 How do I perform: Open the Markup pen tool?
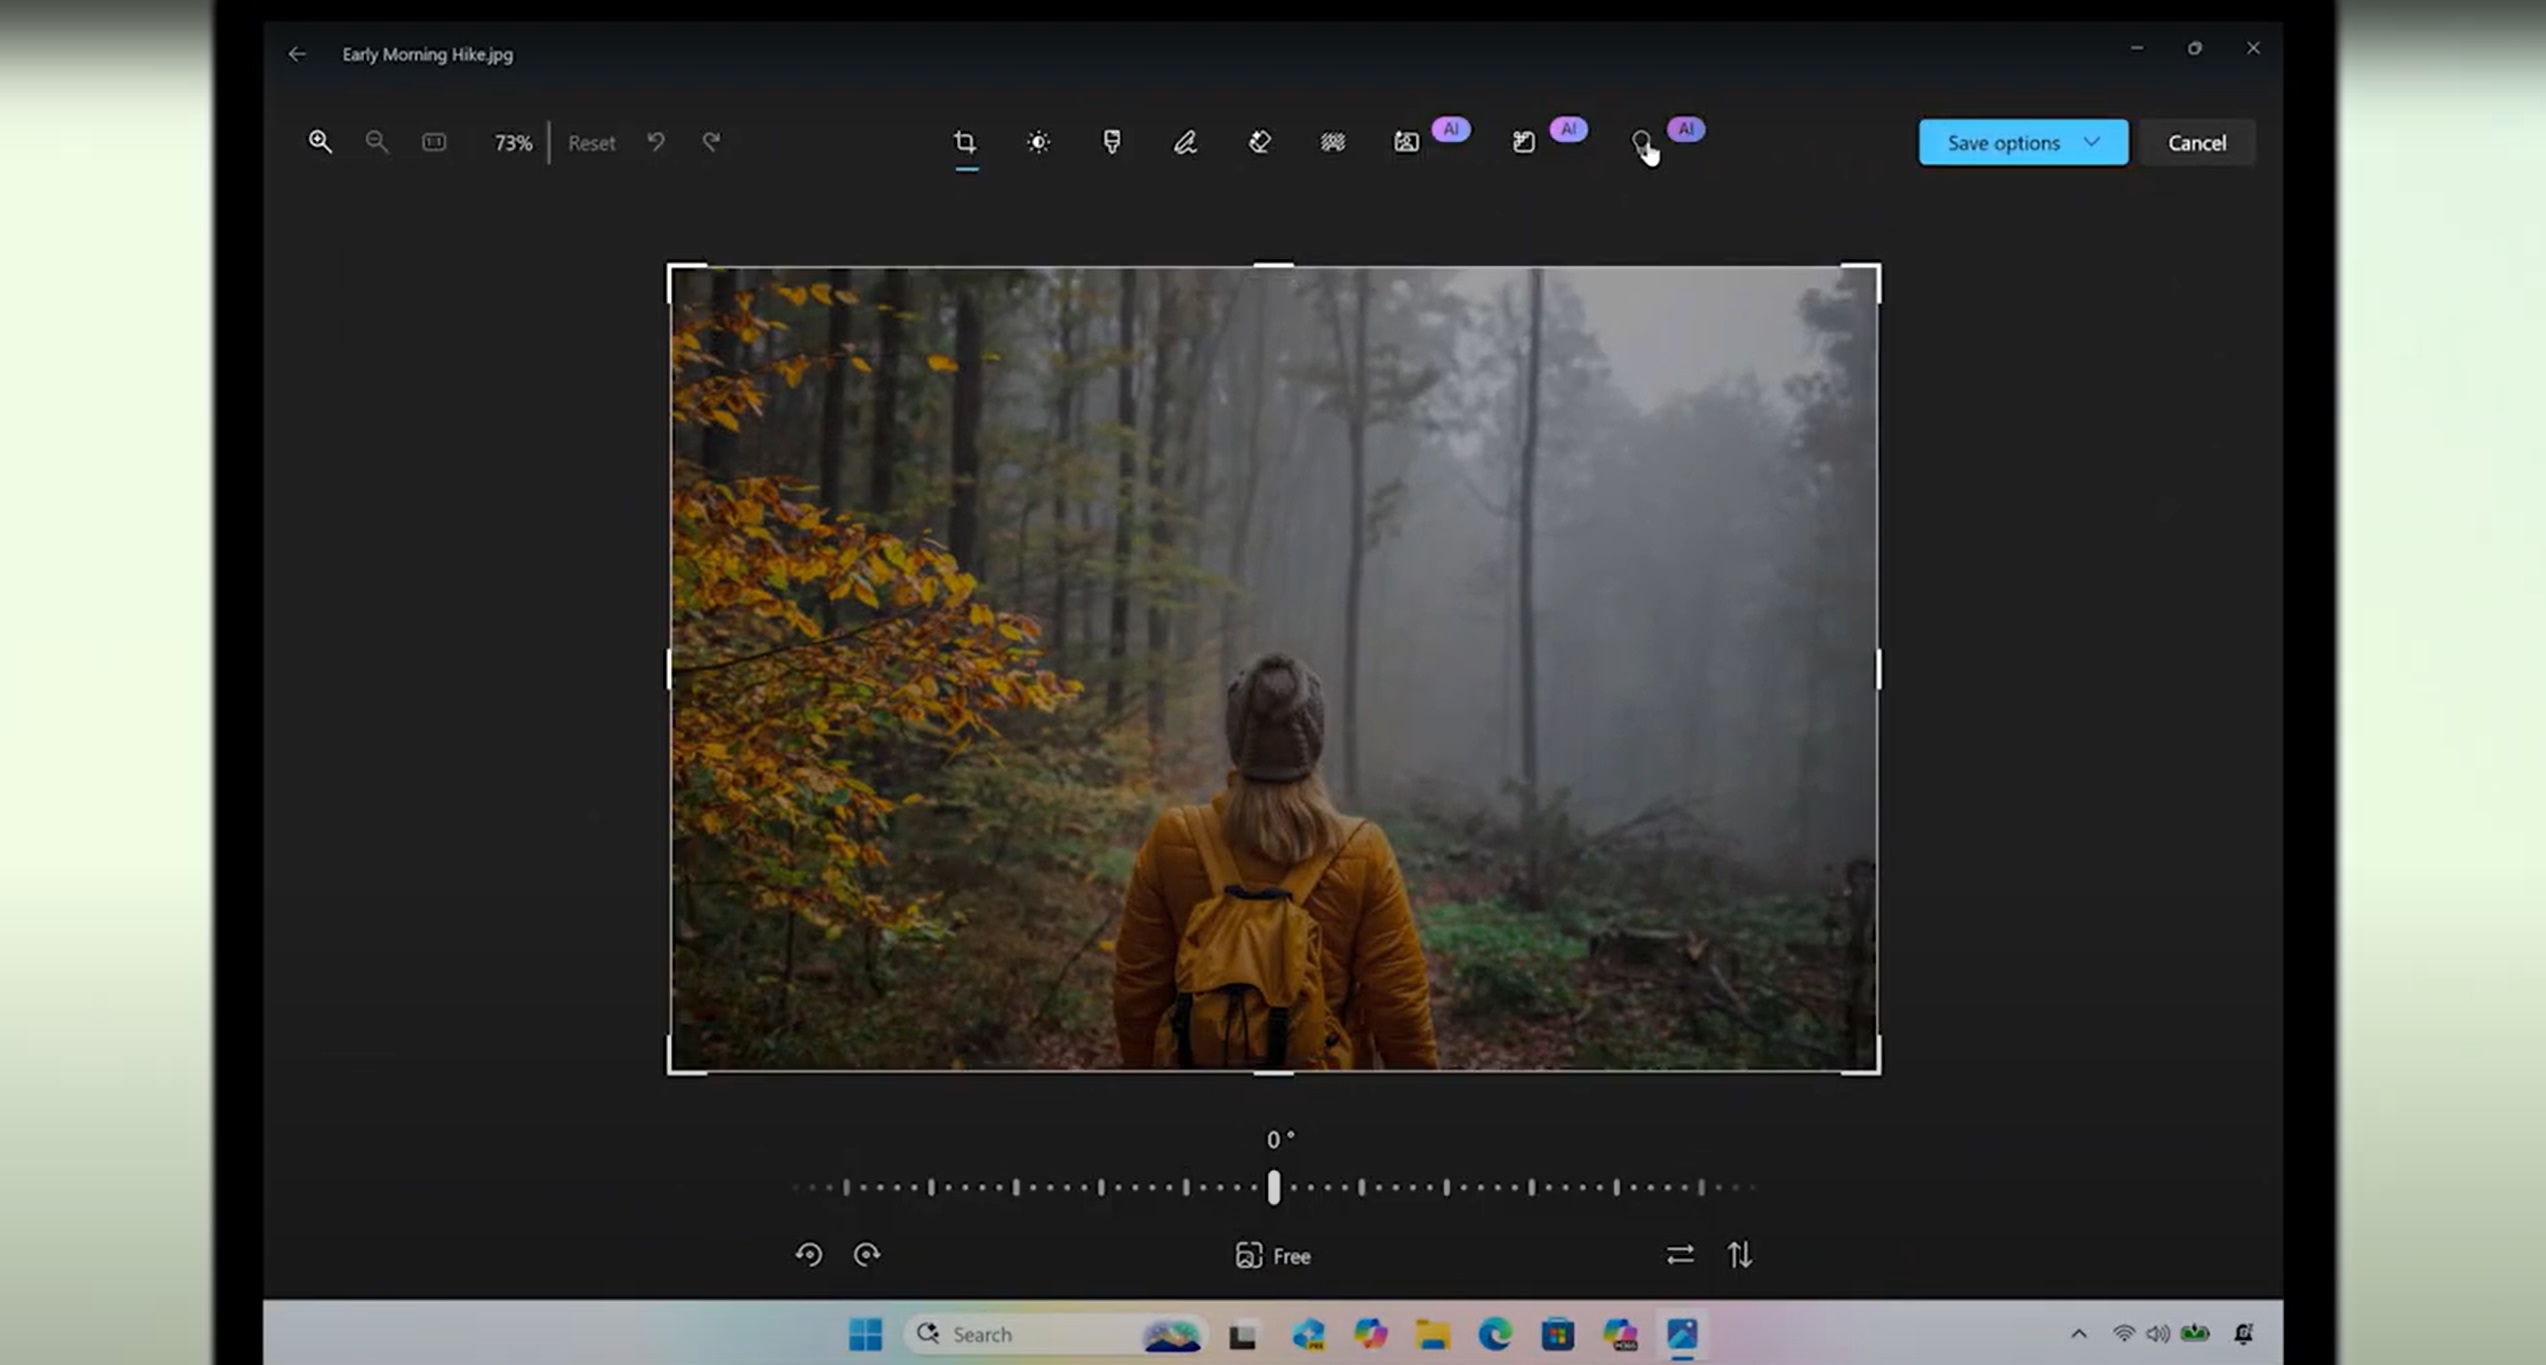(x=1185, y=143)
